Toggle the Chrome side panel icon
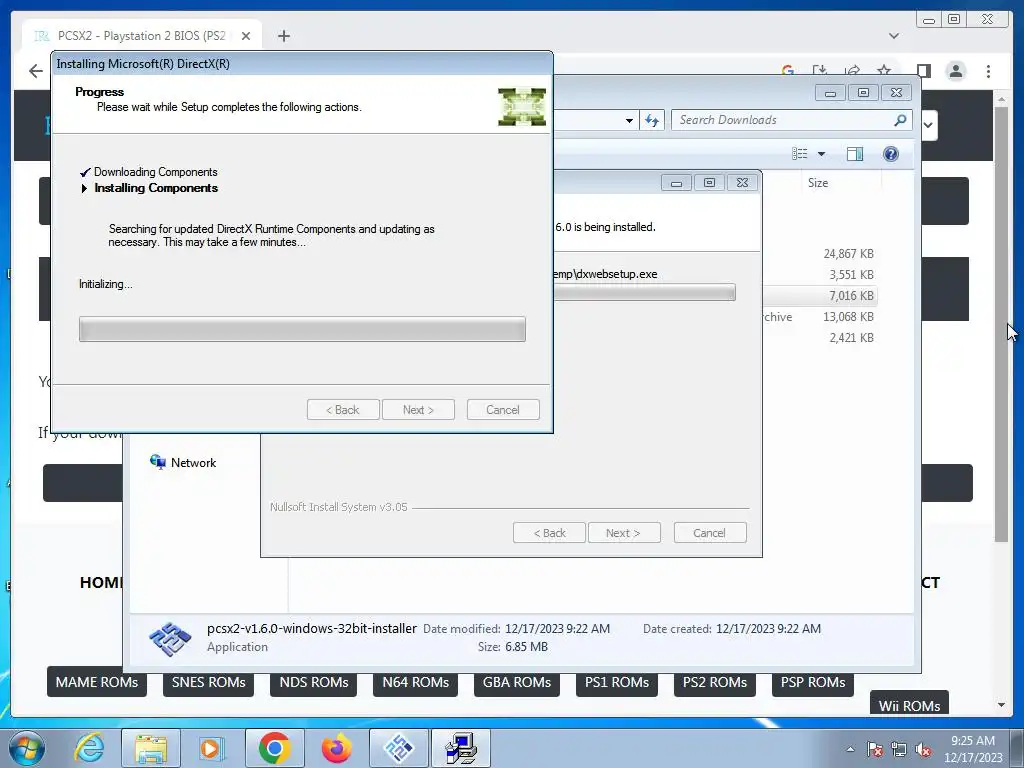The width and height of the screenshot is (1024, 768). pyautogui.click(x=923, y=71)
